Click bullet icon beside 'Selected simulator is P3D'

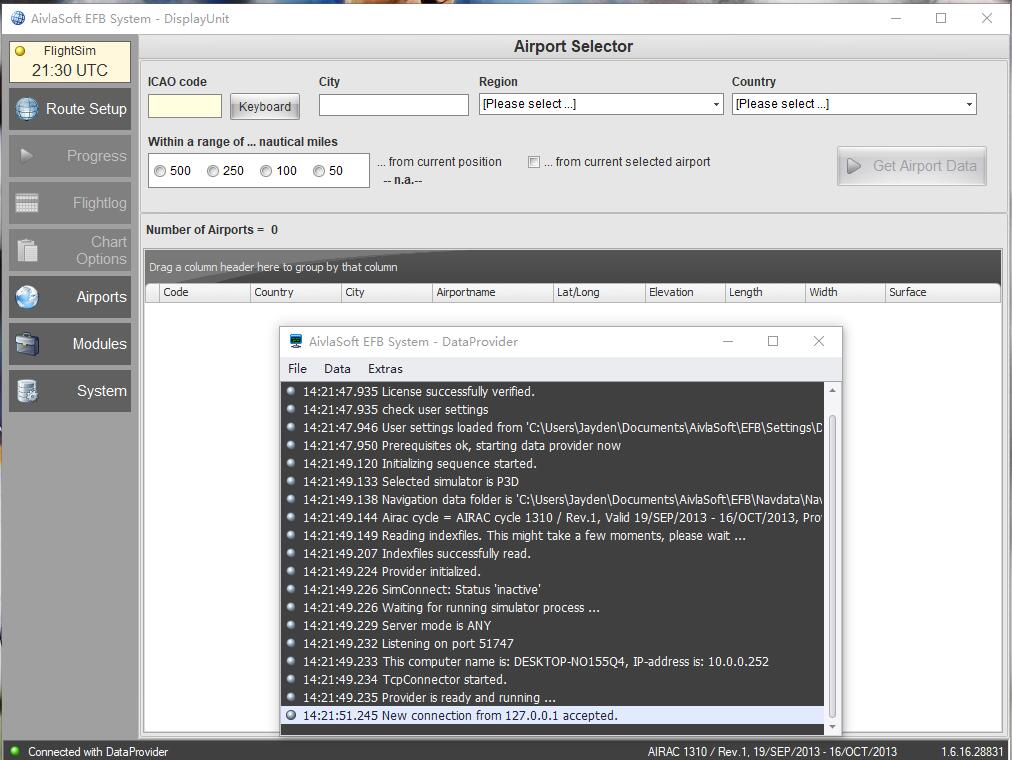click(x=291, y=481)
